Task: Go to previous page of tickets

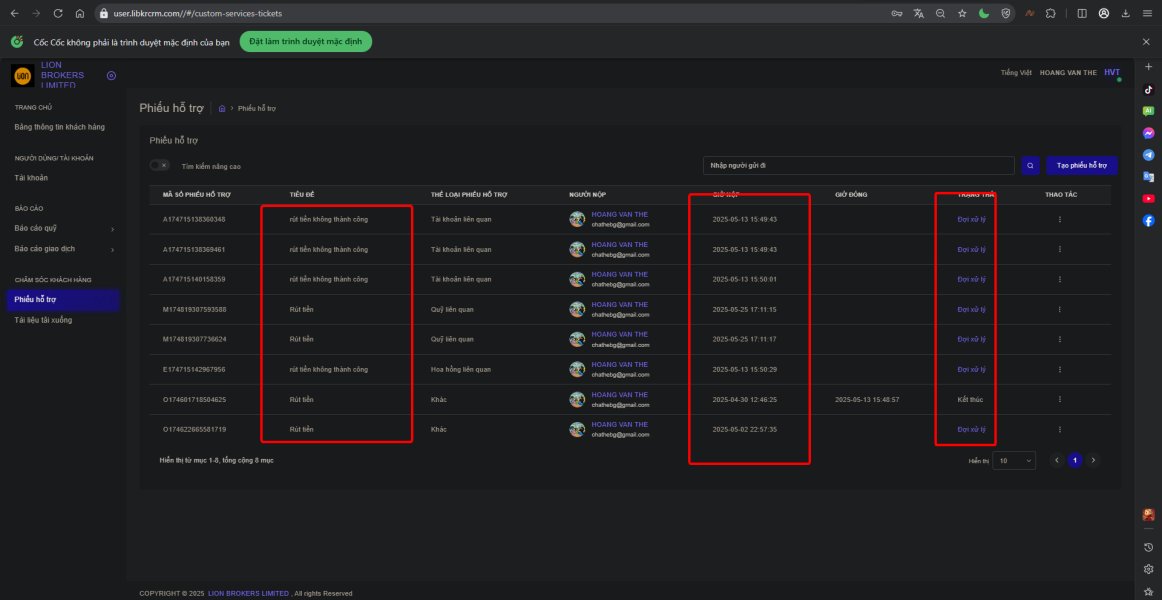Action: (1057, 461)
